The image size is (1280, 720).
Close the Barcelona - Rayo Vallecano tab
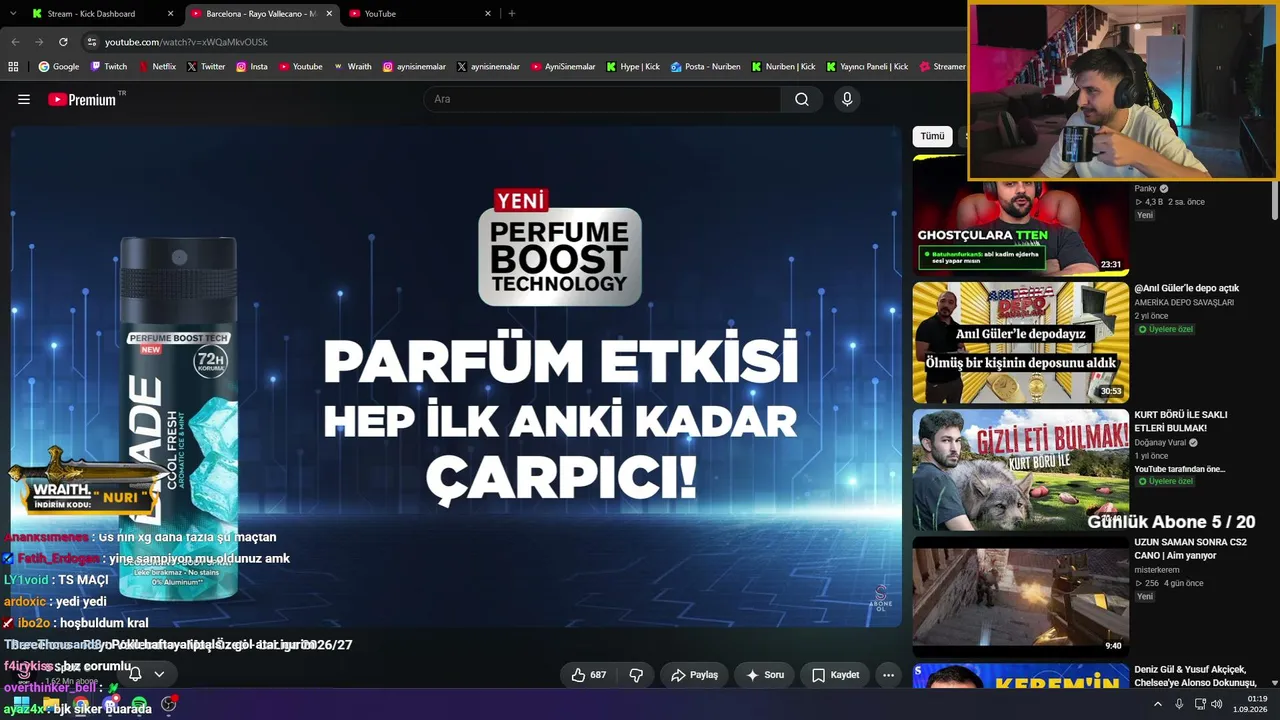point(329,14)
